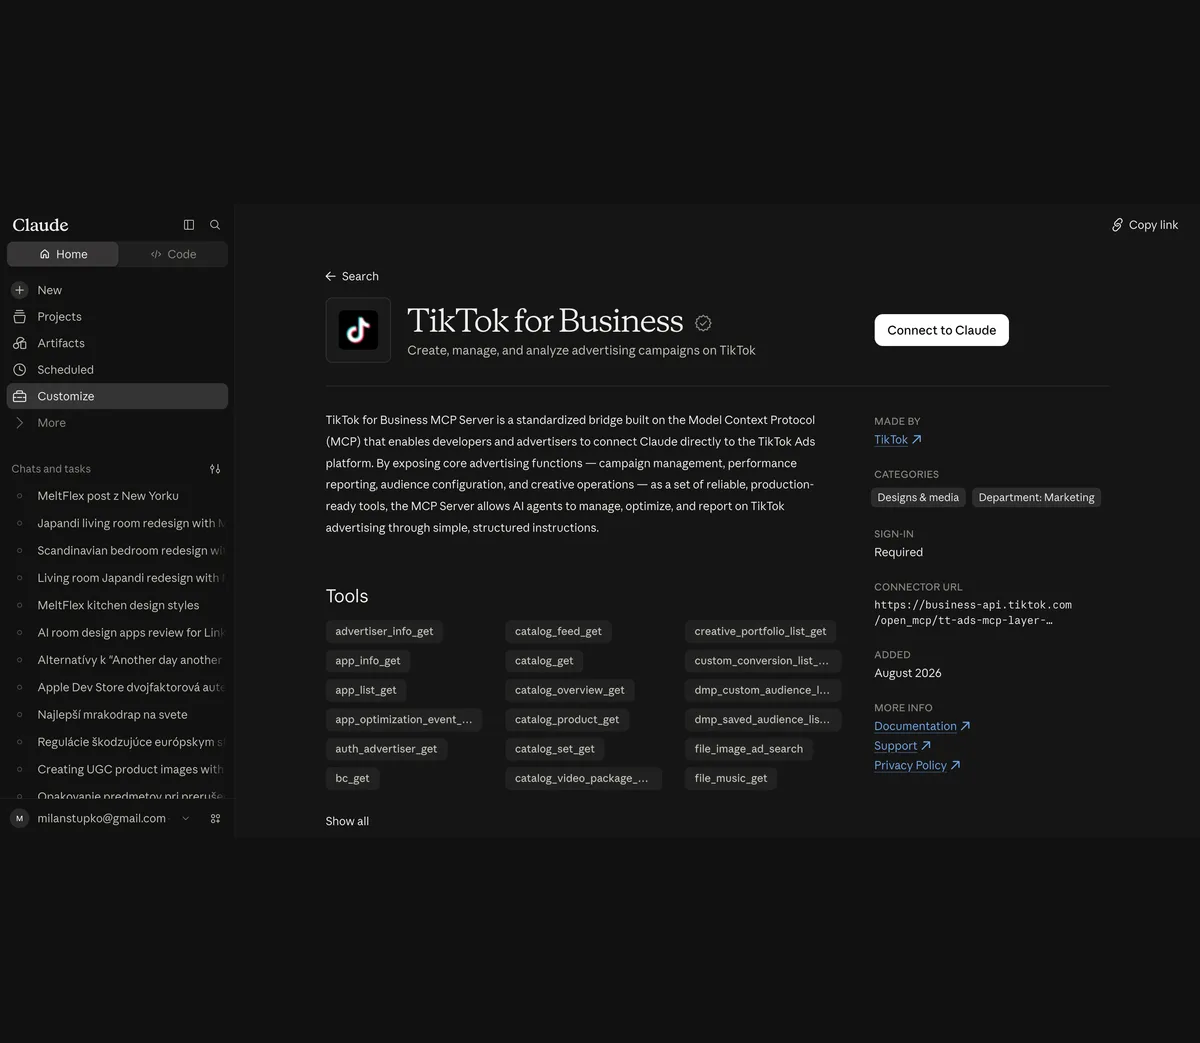Click the New chat plus icon
The width and height of the screenshot is (1200, 1043).
(19, 290)
